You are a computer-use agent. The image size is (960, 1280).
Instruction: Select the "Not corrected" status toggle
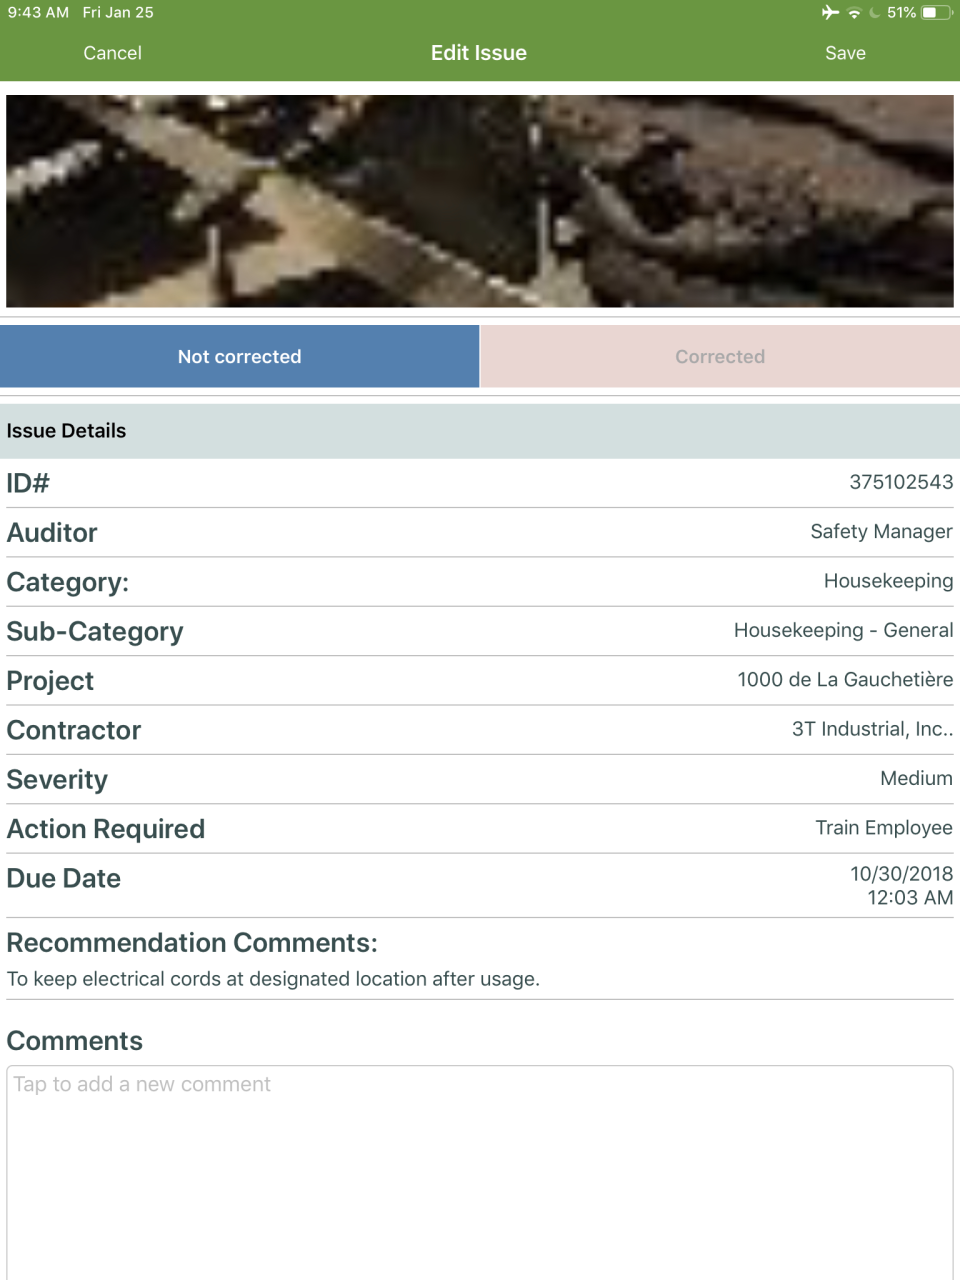(240, 356)
